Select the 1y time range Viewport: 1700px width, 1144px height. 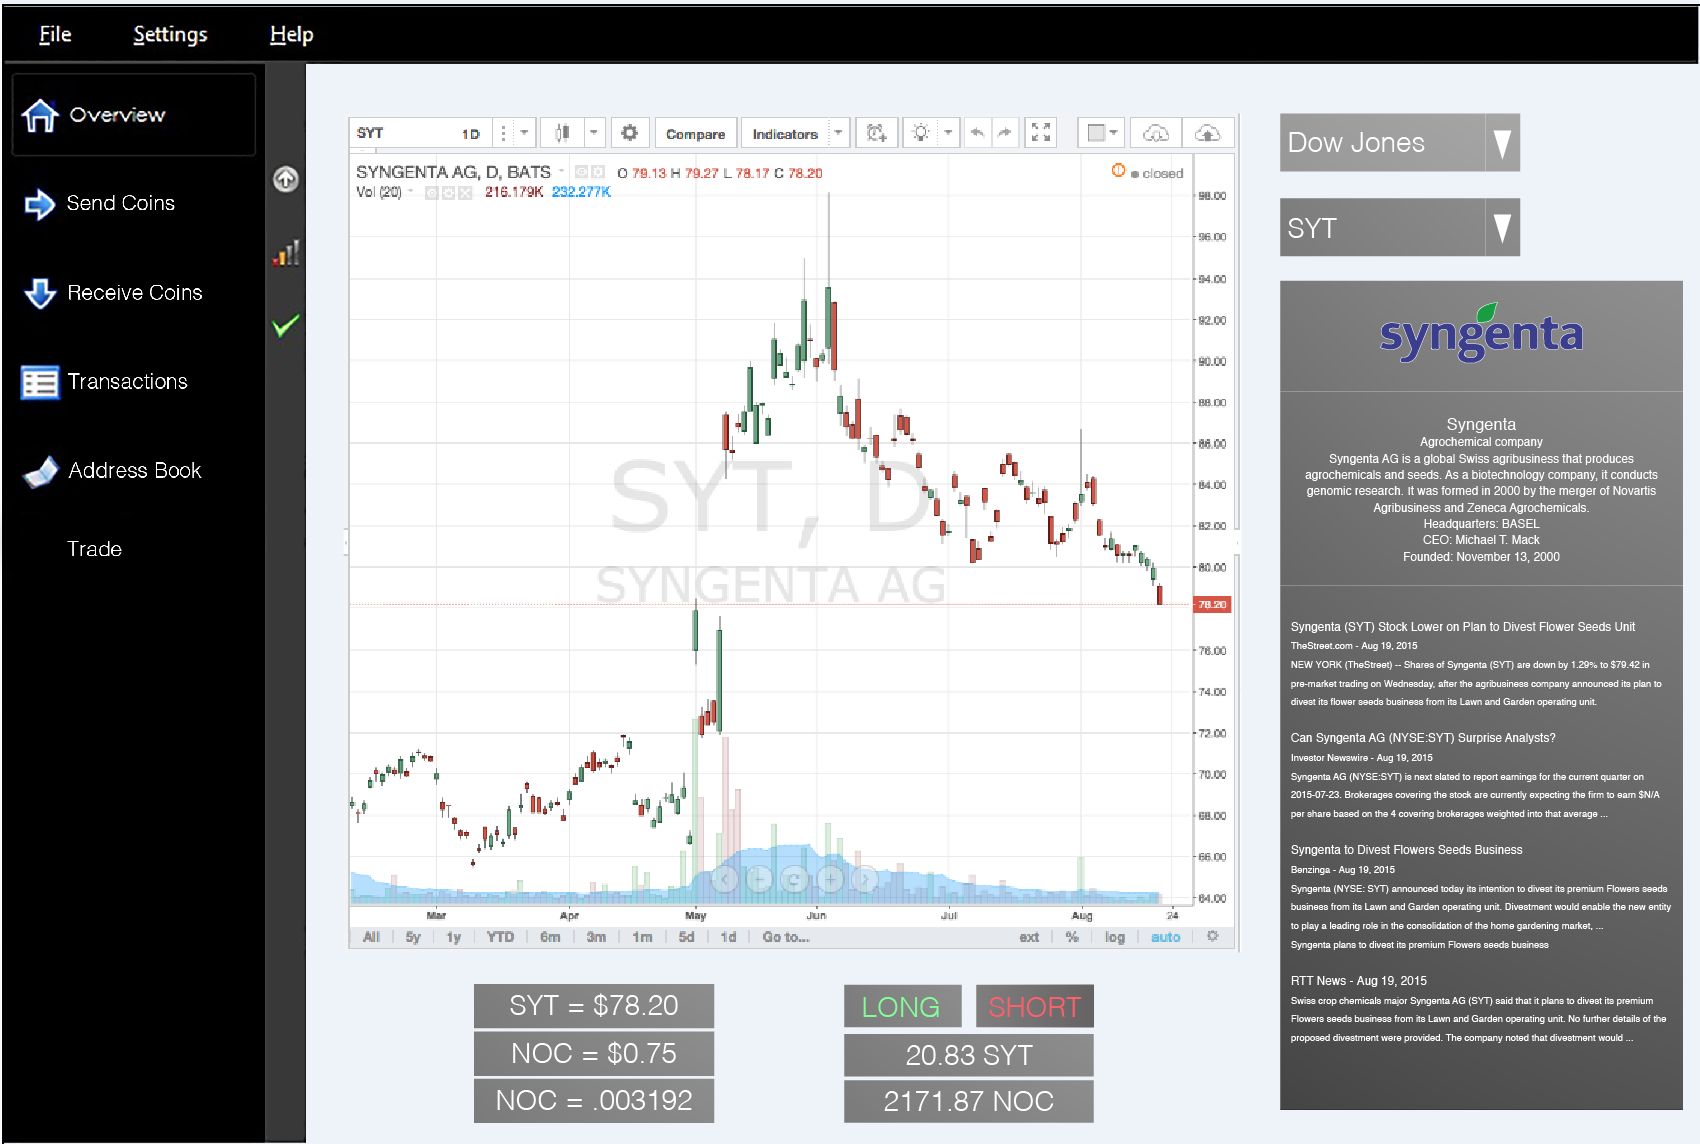[x=454, y=937]
